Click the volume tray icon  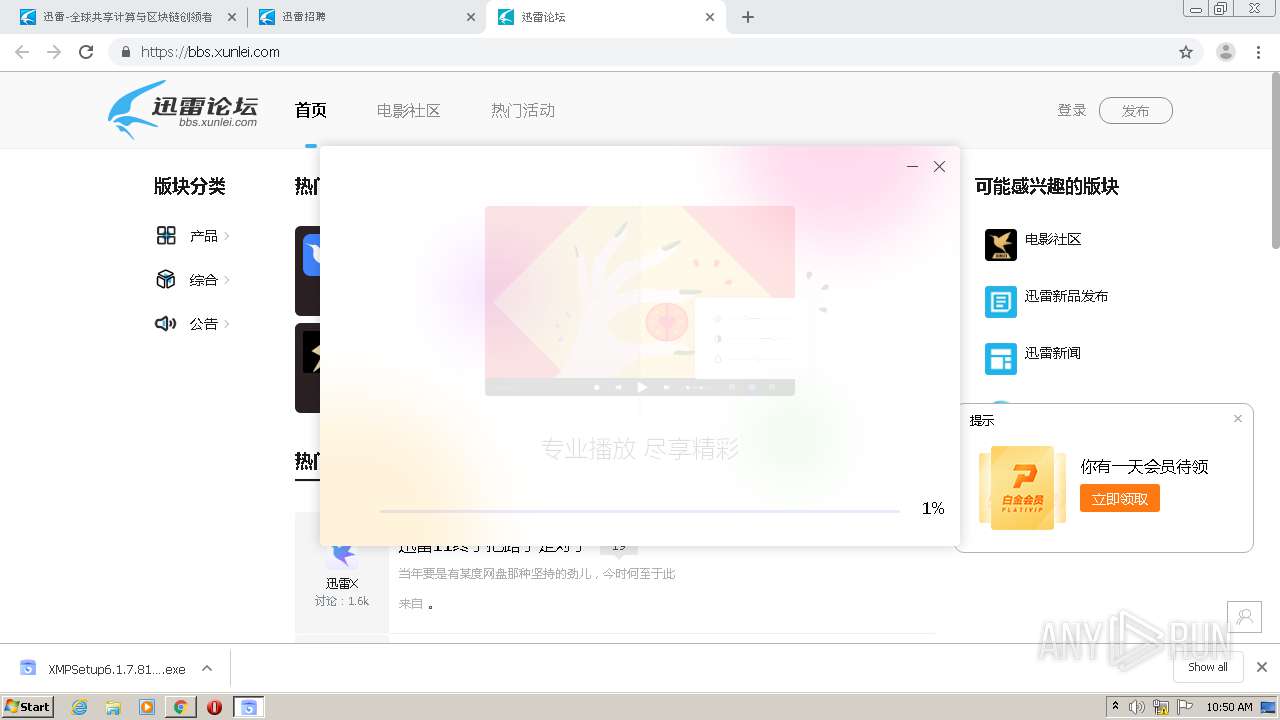1137,707
